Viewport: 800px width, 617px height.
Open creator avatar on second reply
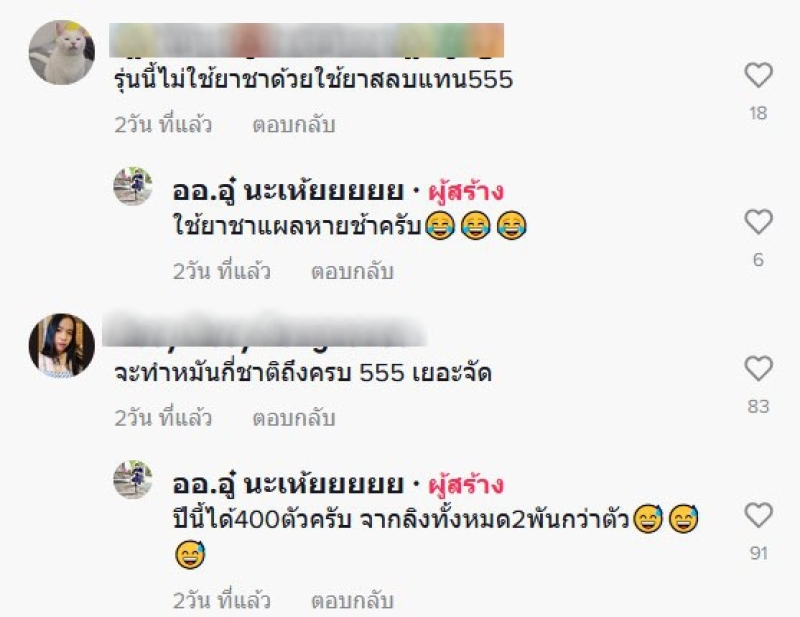coord(133,479)
